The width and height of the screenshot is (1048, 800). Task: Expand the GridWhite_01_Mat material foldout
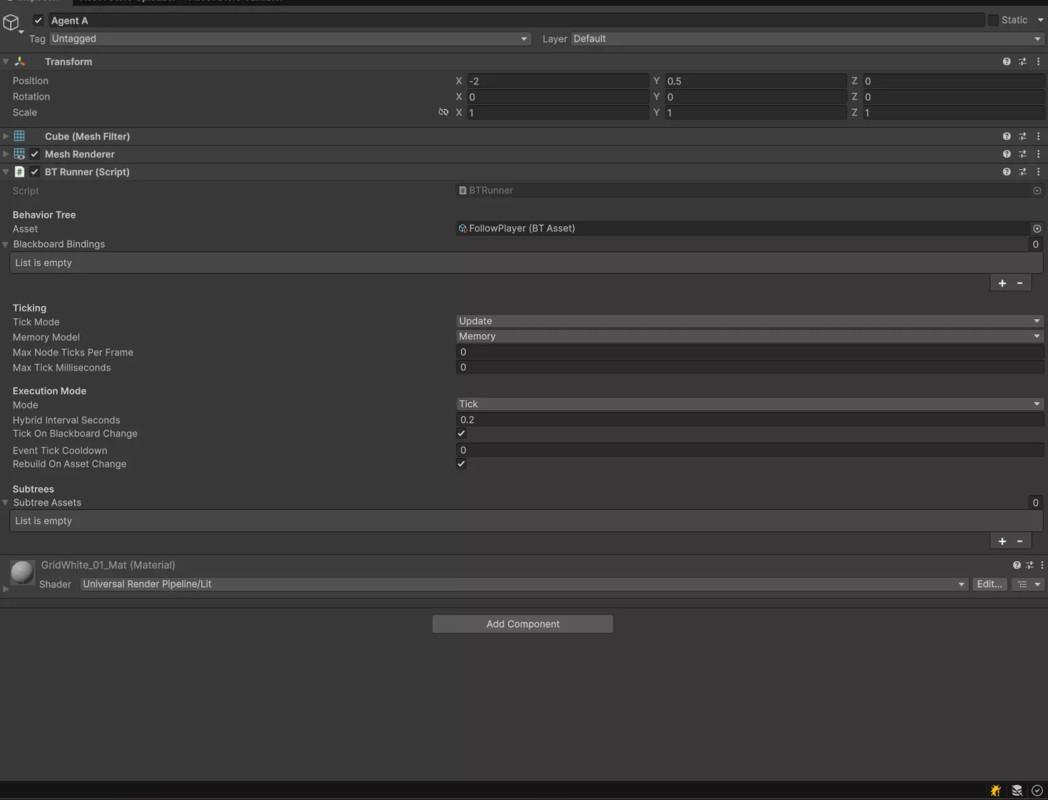point(5,589)
